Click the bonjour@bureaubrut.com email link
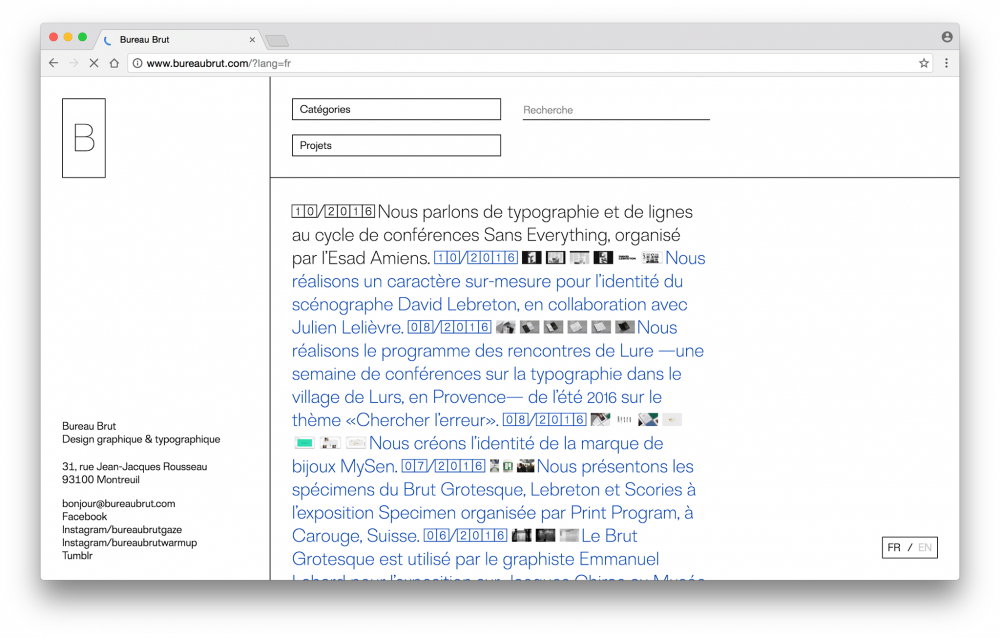Viewport: 1000px width, 638px height. (x=118, y=504)
